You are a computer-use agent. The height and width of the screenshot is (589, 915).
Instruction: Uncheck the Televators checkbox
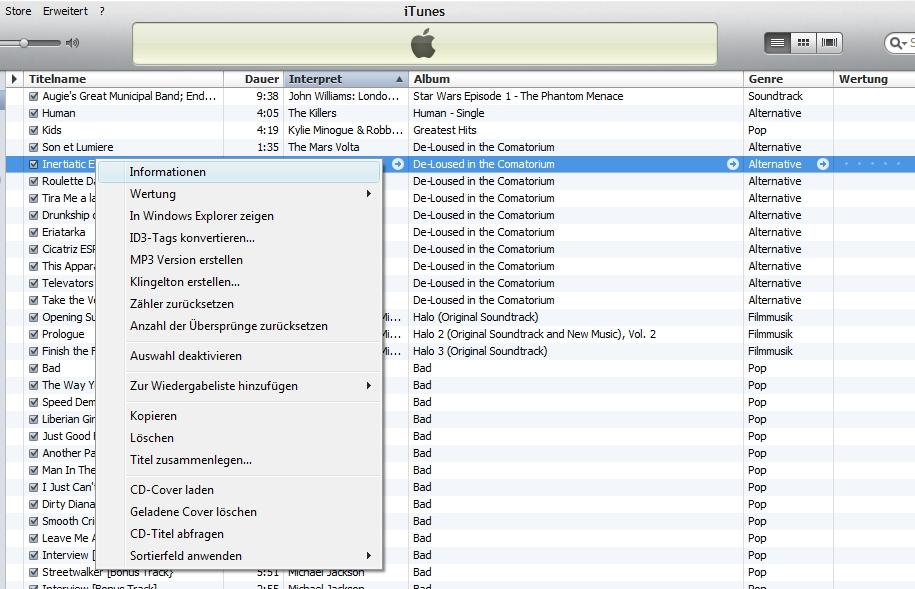(34, 283)
